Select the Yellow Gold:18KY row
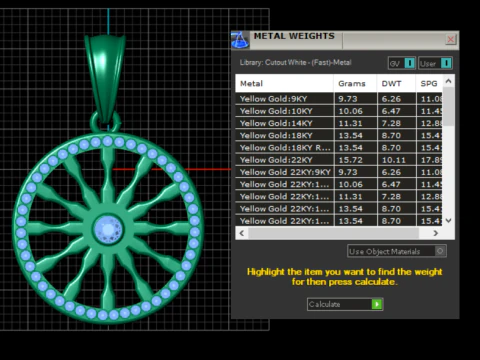 pos(339,135)
